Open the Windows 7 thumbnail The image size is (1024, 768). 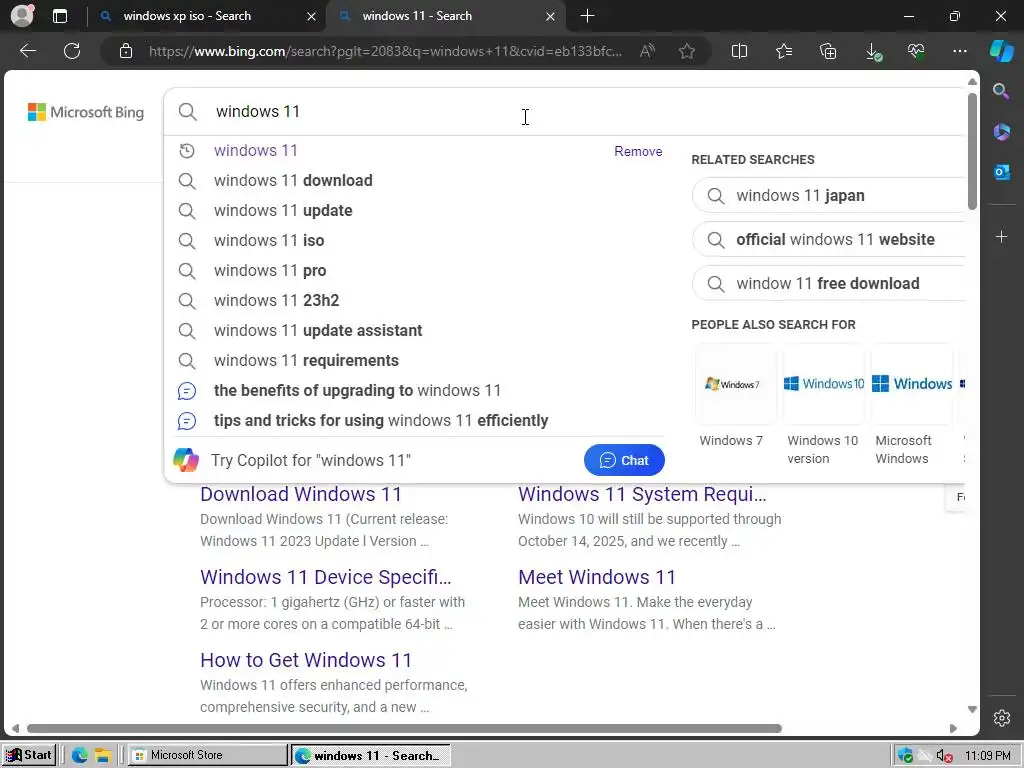tap(735, 383)
